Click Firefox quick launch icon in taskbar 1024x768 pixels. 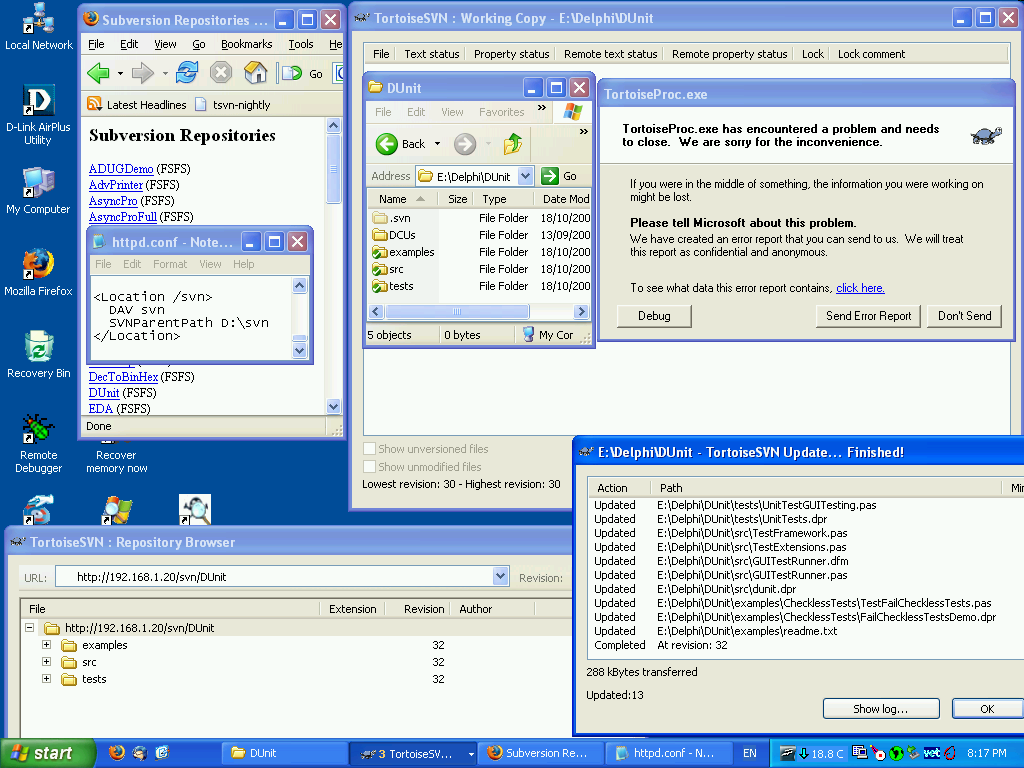(117, 753)
